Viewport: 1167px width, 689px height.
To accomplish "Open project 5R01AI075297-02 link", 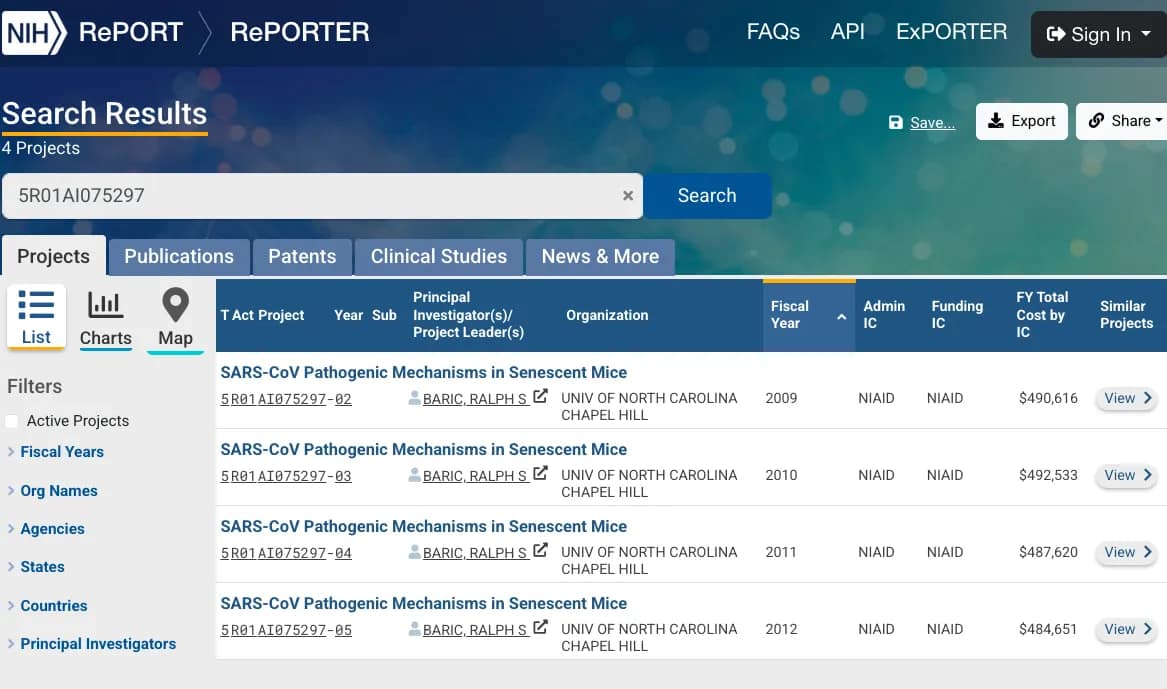I will pyautogui.click(x=286, y=399).
